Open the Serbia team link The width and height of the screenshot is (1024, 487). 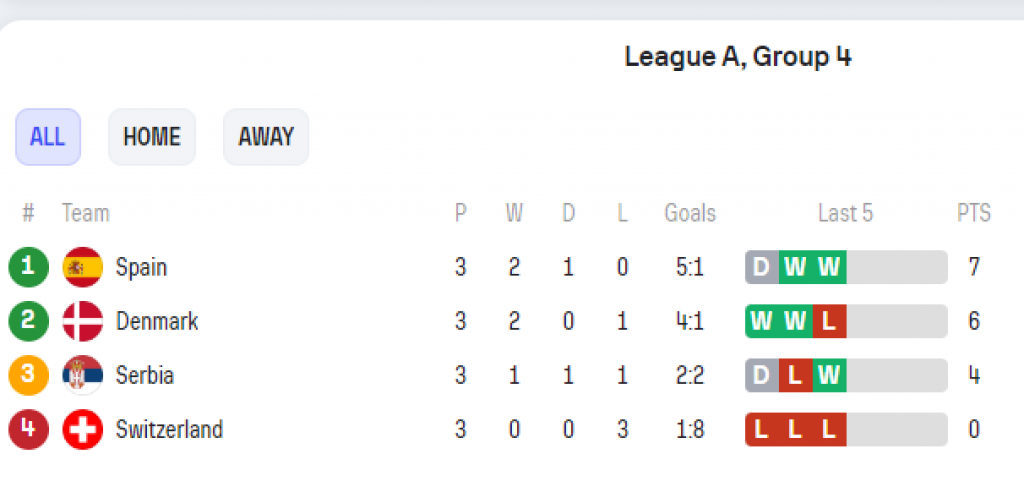coord(145,375)
